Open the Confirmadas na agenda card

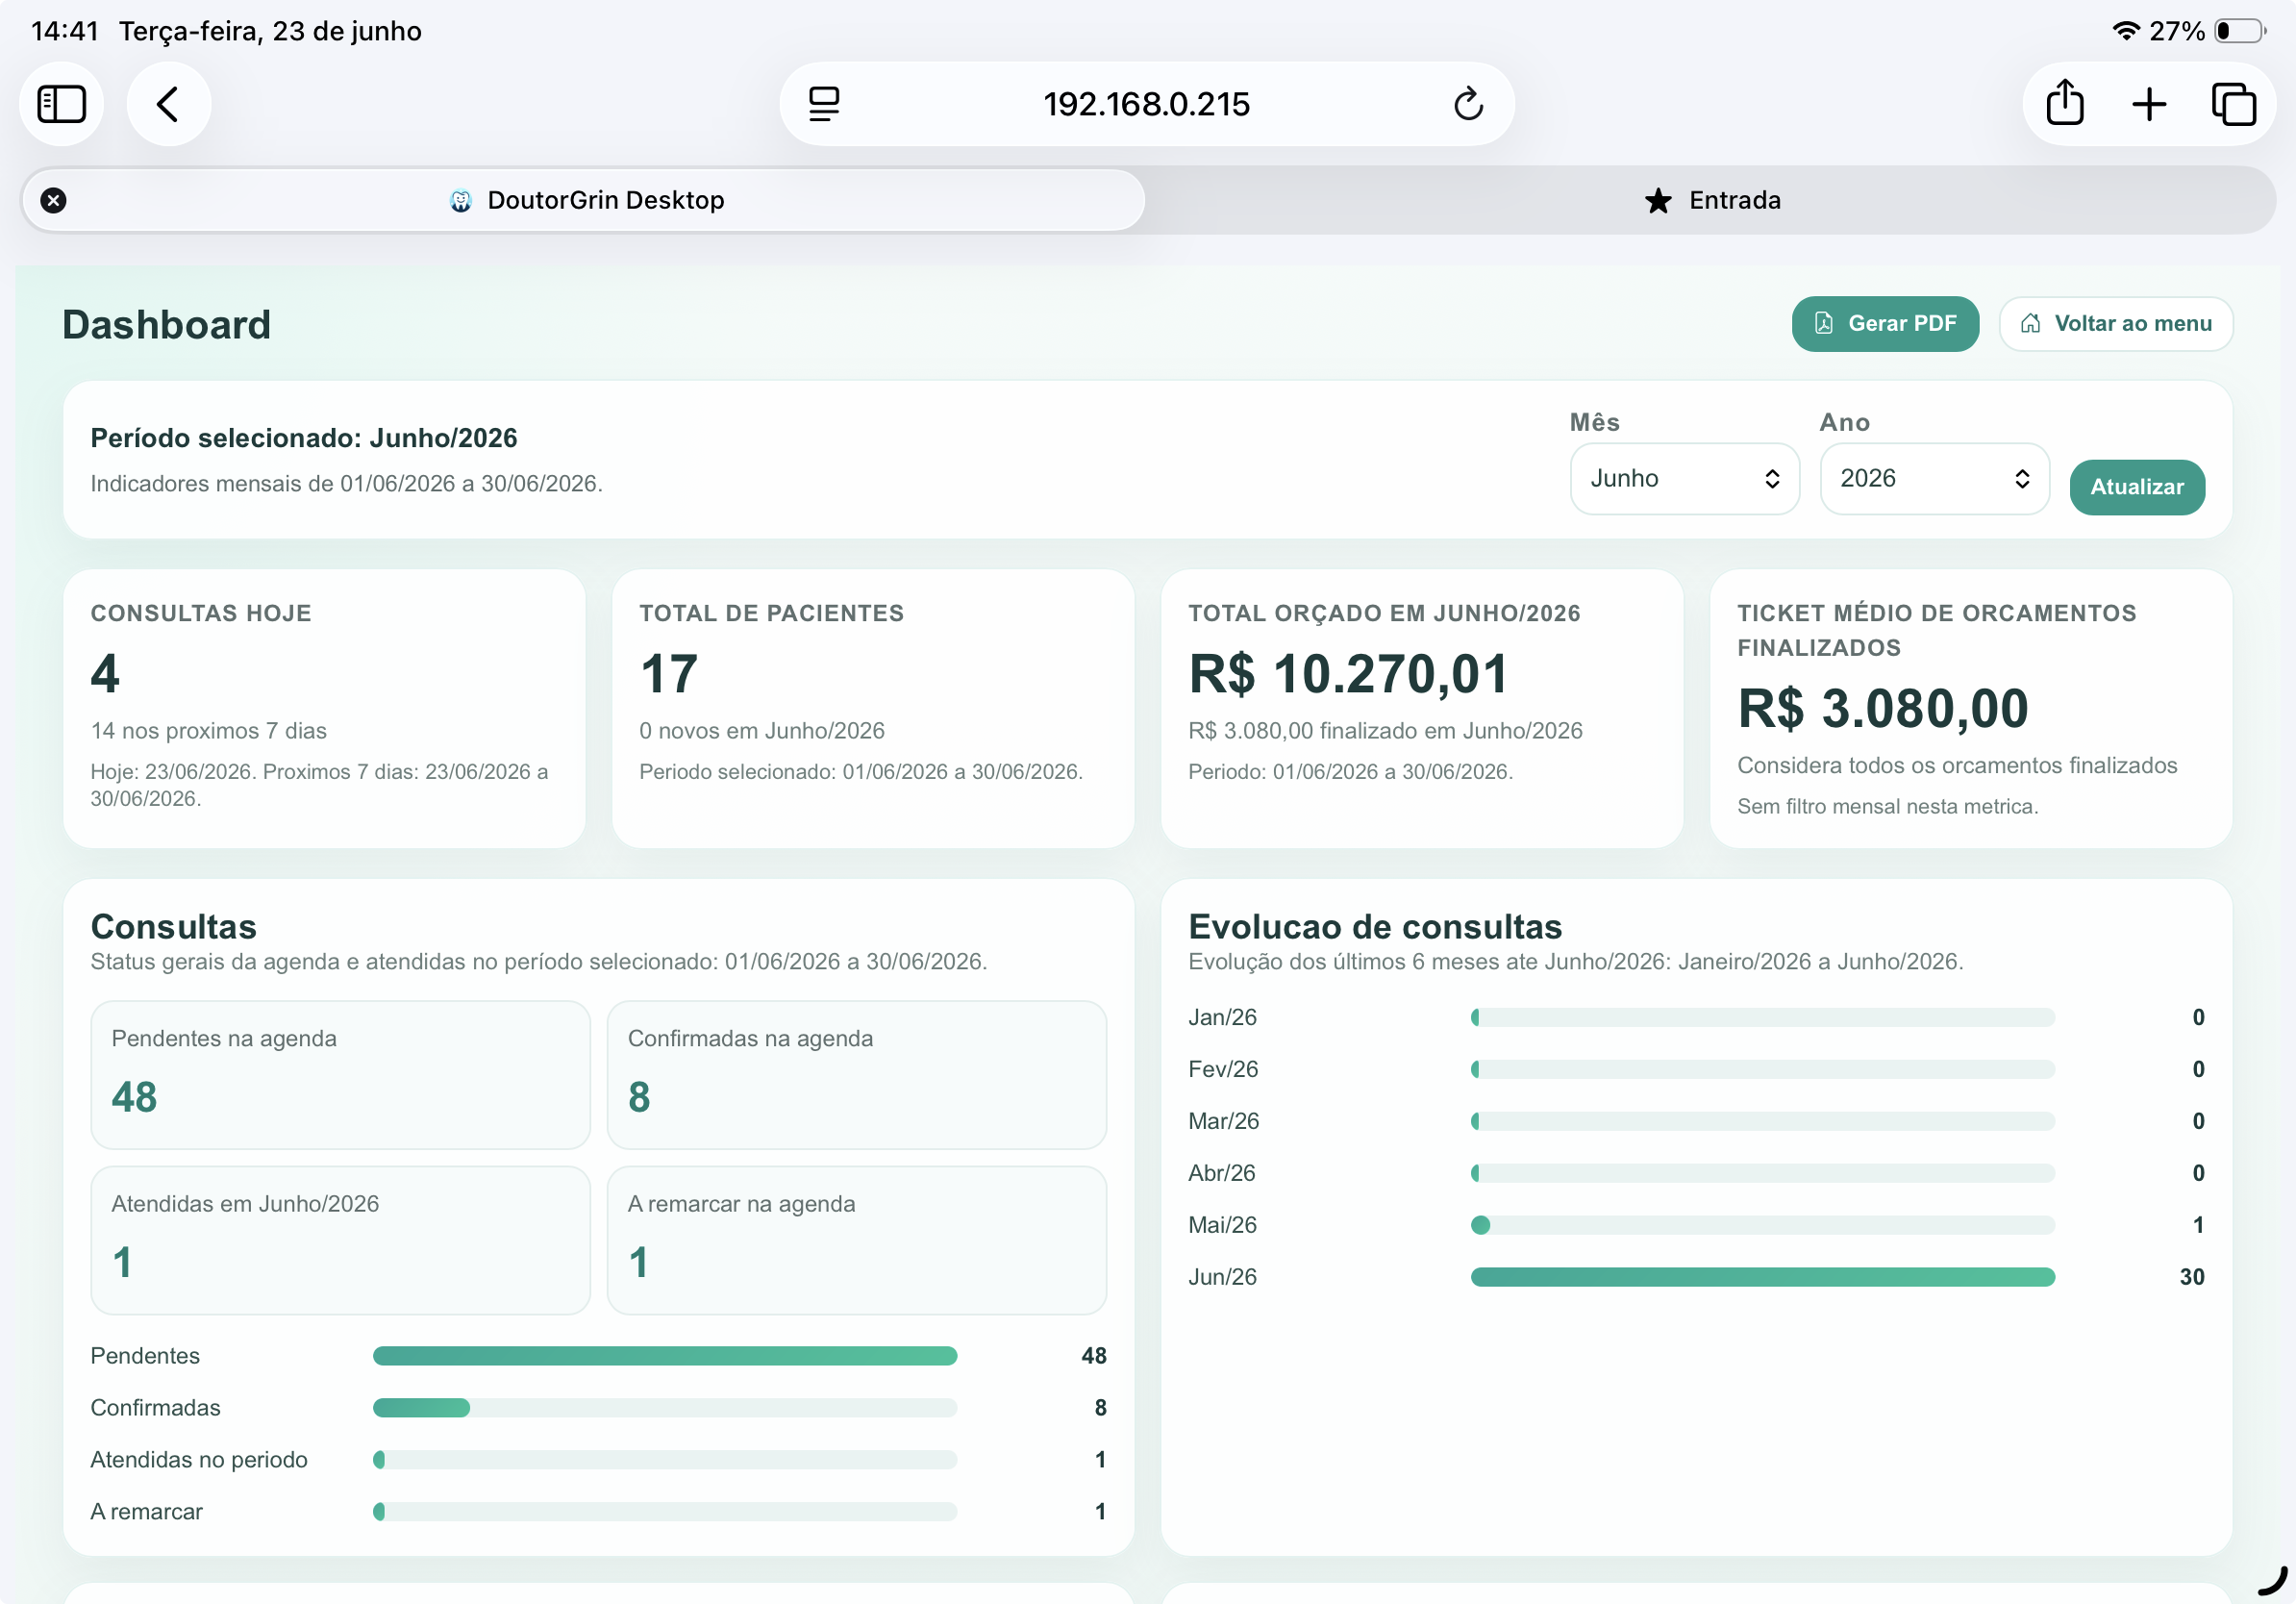857,1075
